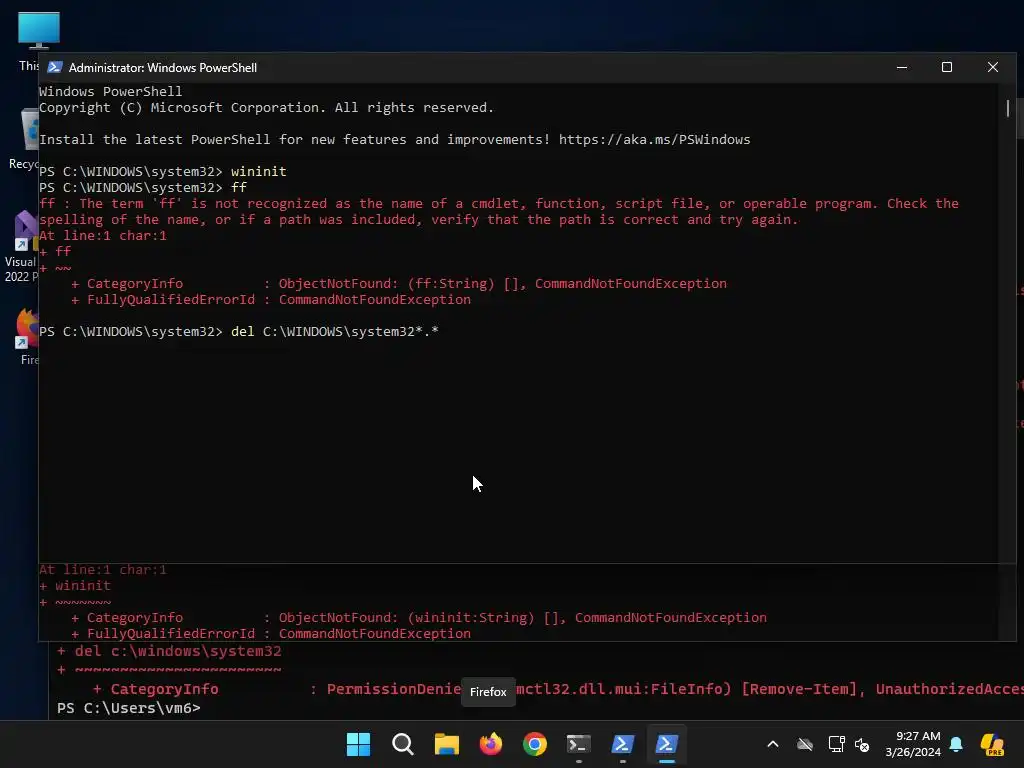Open taskbar Search
Screen dimensions: 1024x768
(x=402, y=744)
